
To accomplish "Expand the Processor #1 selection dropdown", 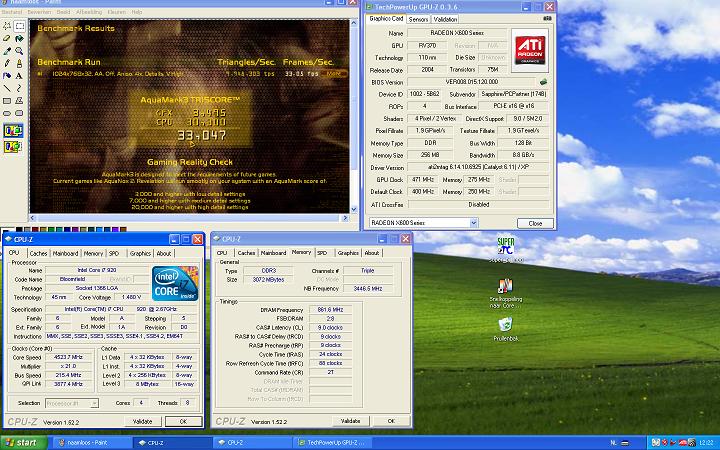I will point(94,403).
